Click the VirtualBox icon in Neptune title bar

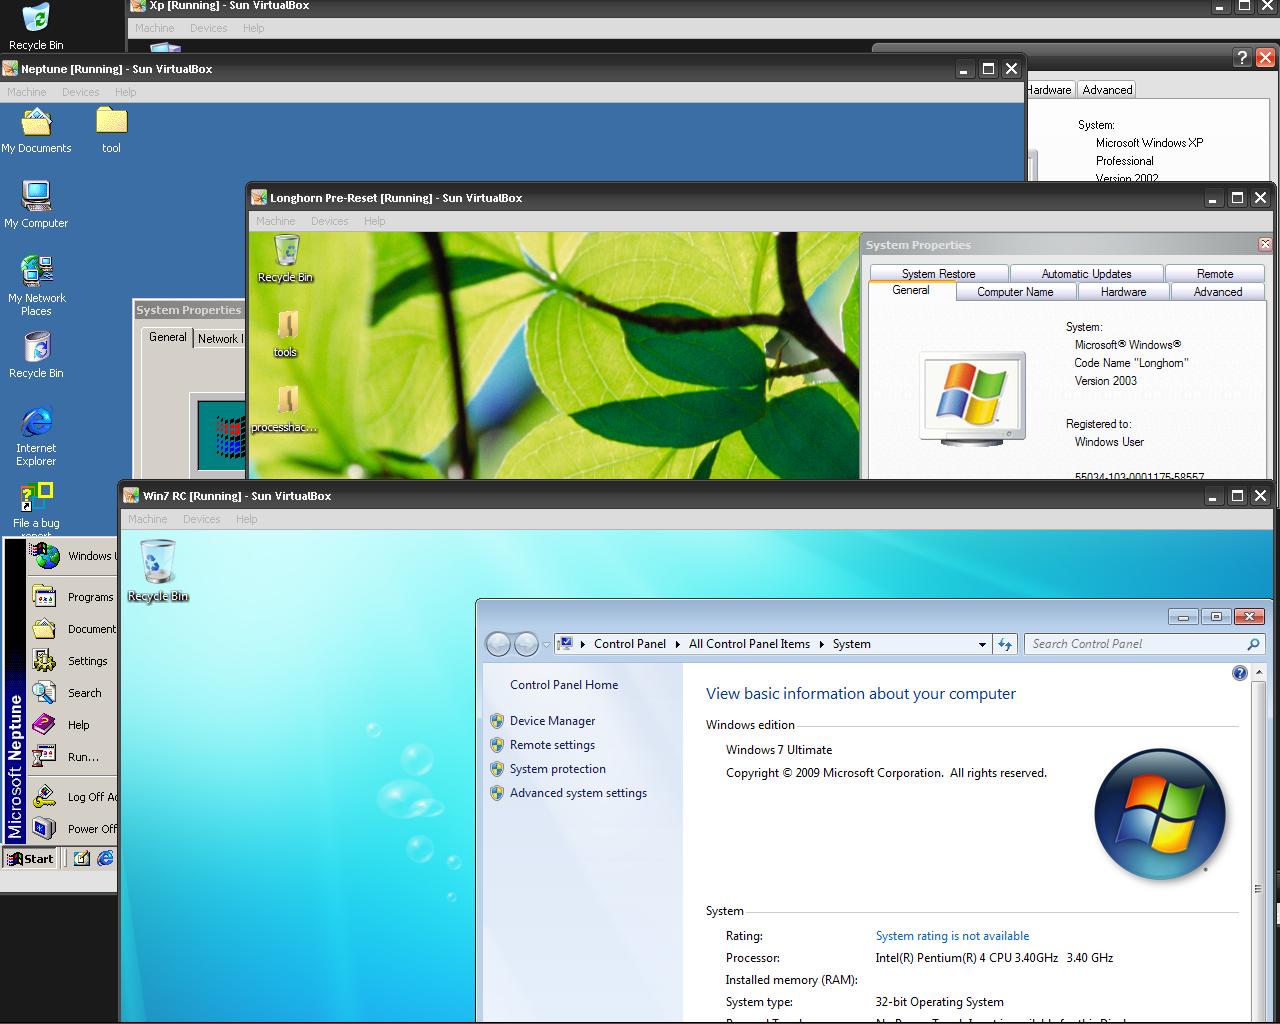tap(10, 69)
